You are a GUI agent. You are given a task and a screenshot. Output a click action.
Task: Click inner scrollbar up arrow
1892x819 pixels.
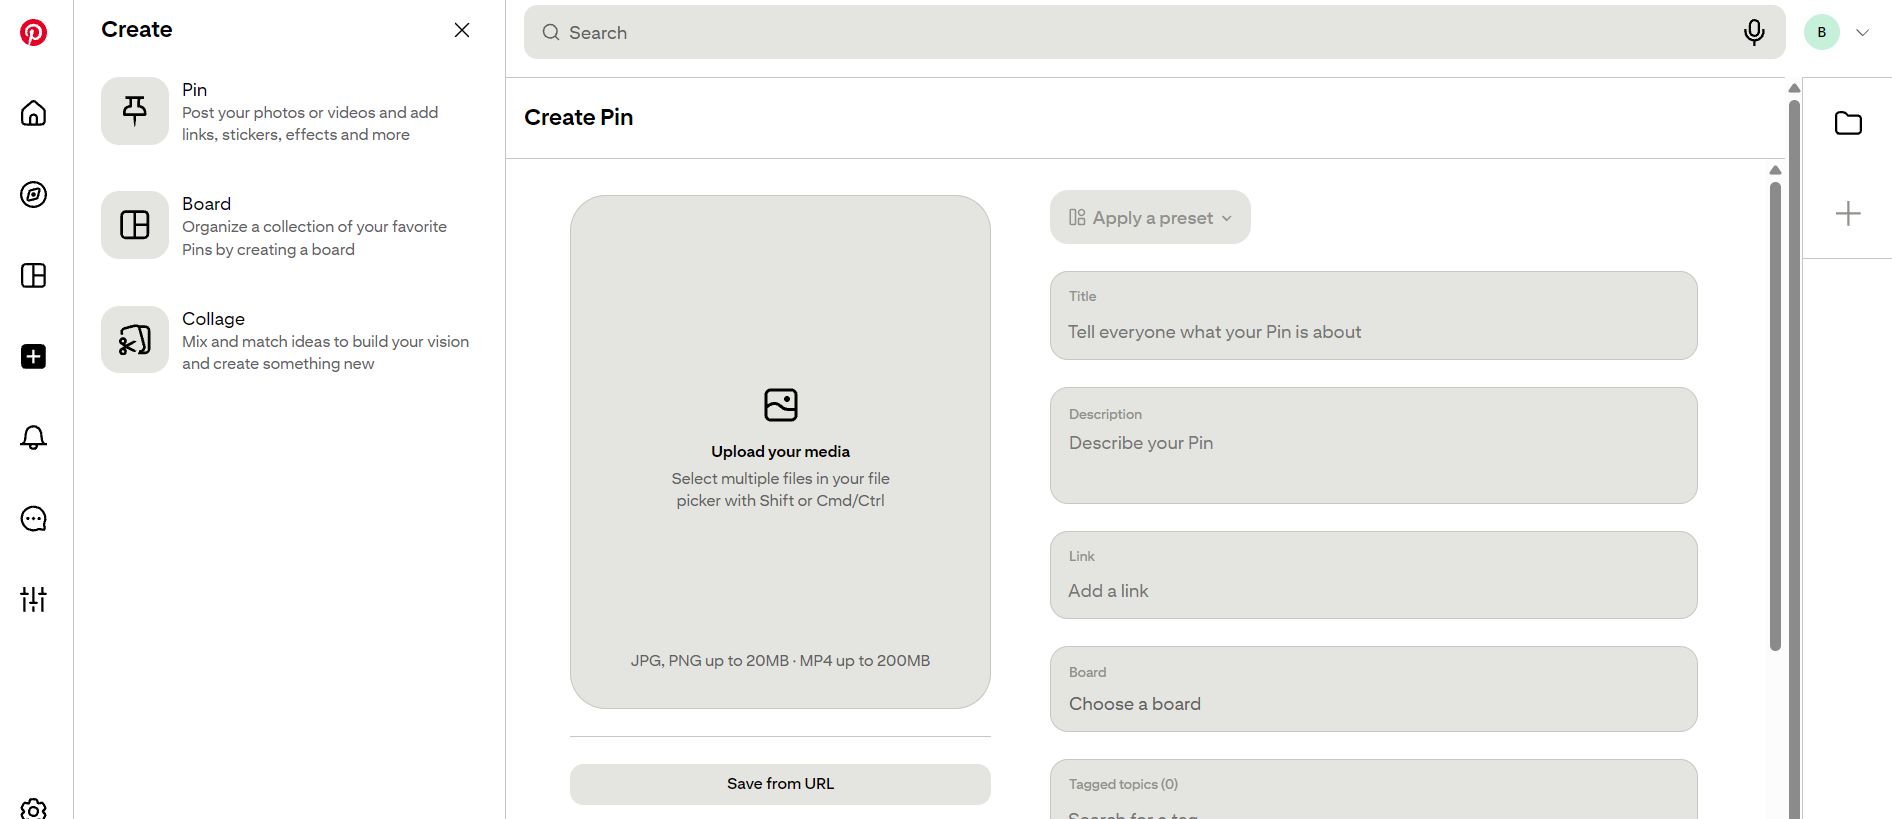pyautogui.click(x=1775, y=170)
